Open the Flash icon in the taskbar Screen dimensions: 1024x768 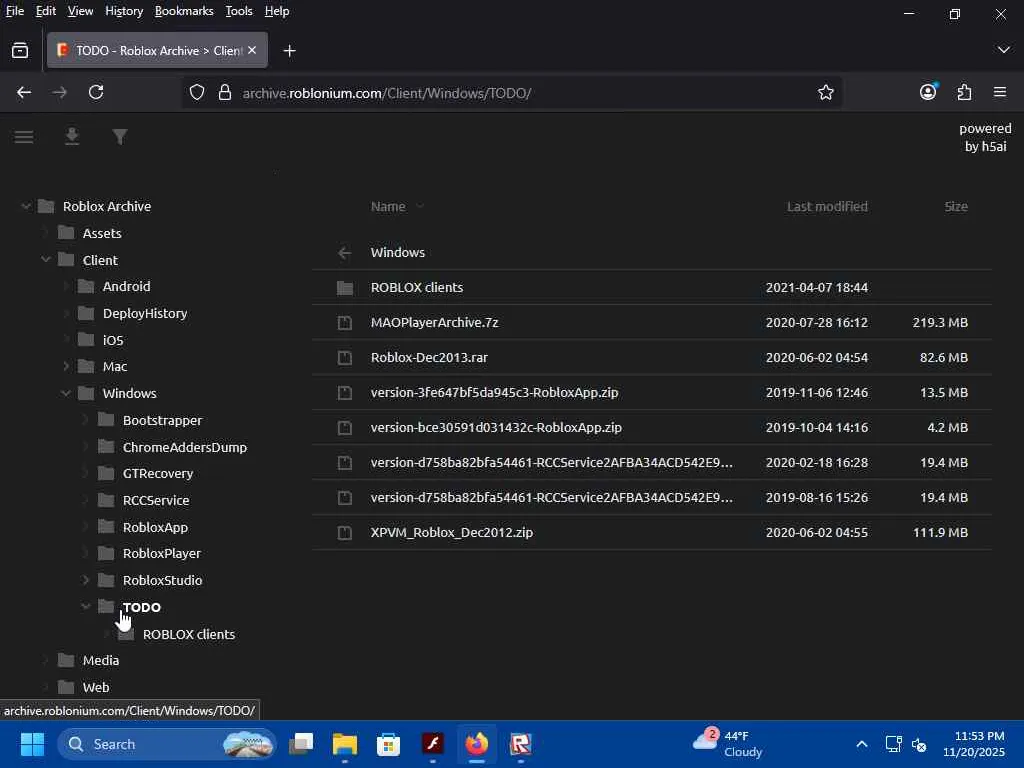coord(432,744)
